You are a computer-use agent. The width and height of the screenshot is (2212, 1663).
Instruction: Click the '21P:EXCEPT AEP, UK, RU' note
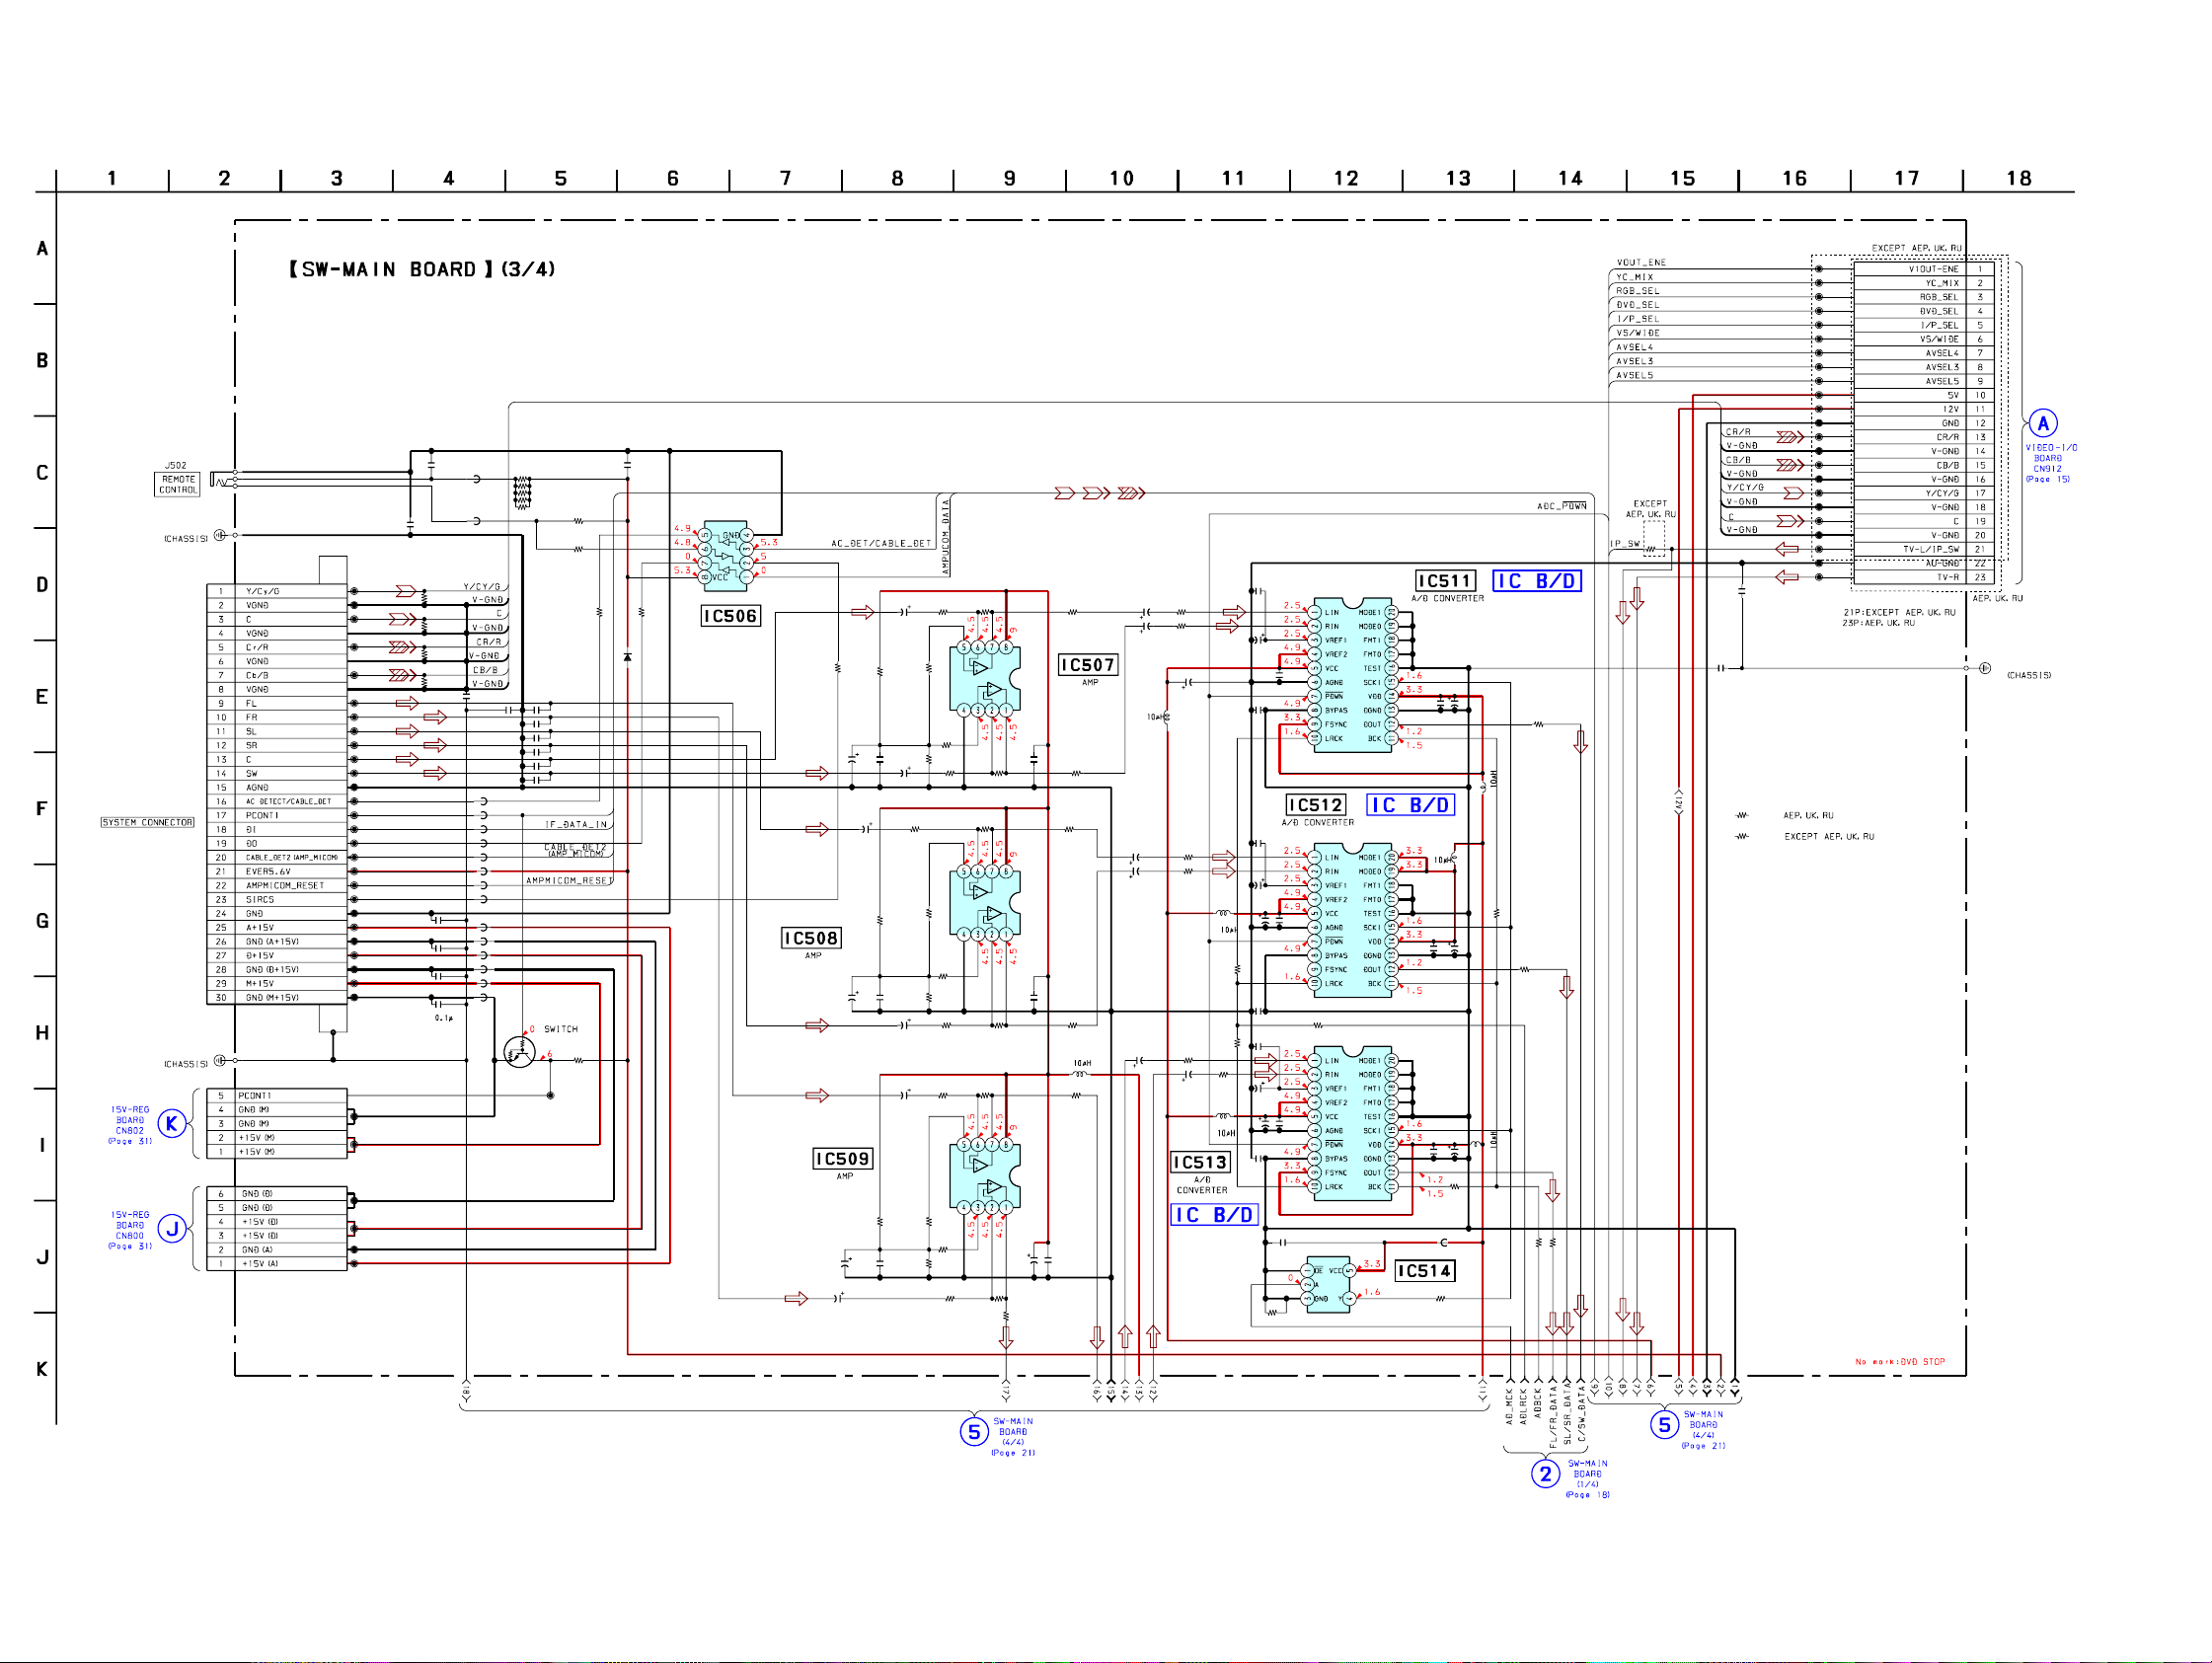tap(1899, 612)
